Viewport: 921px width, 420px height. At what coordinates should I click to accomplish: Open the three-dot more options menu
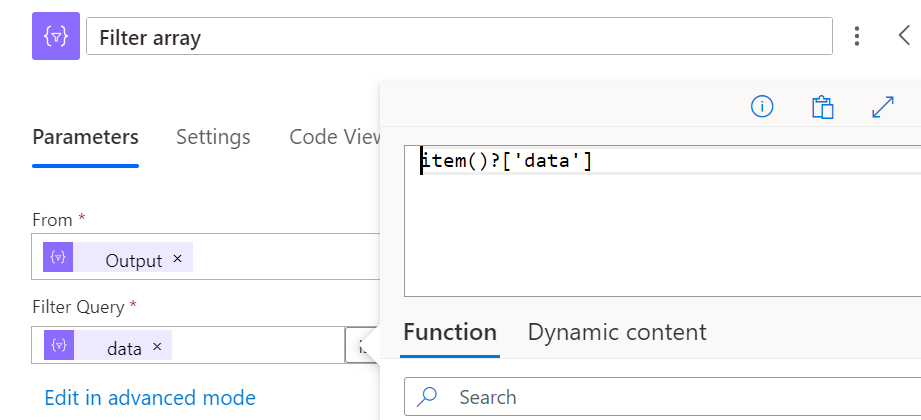pyautogui.click(x=856, y=37)
